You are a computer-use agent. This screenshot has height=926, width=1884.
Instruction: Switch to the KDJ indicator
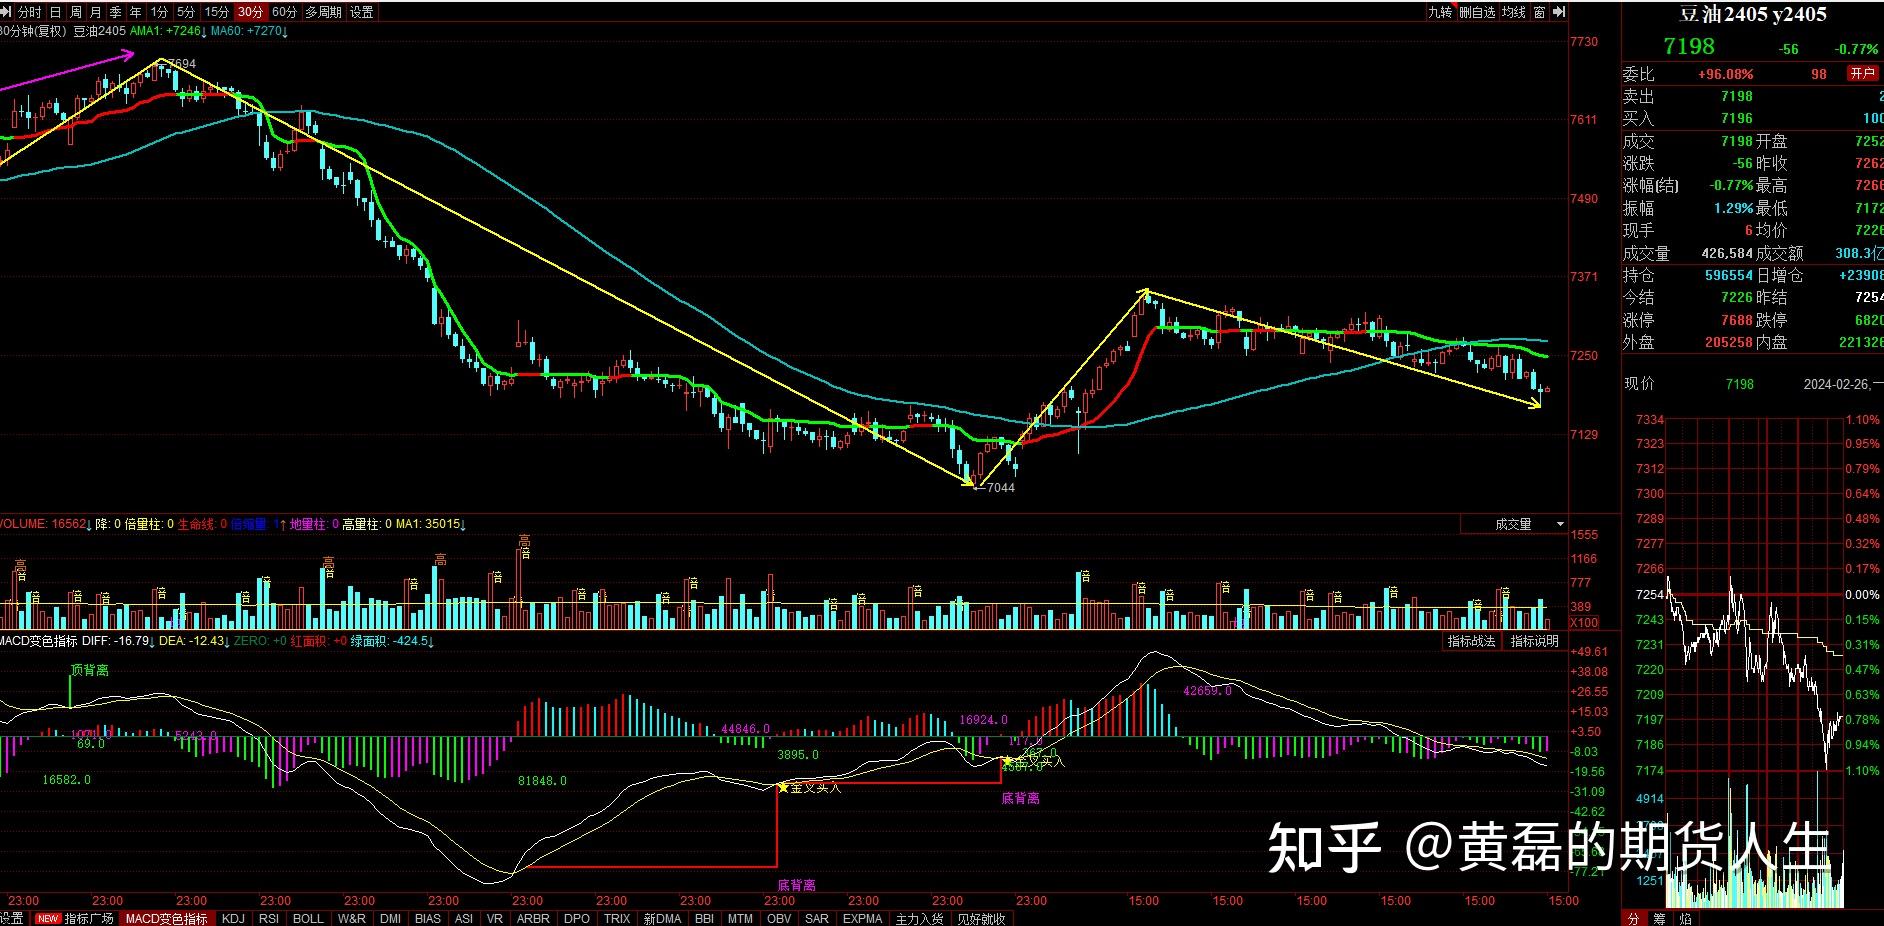click(x=233, y=918)
